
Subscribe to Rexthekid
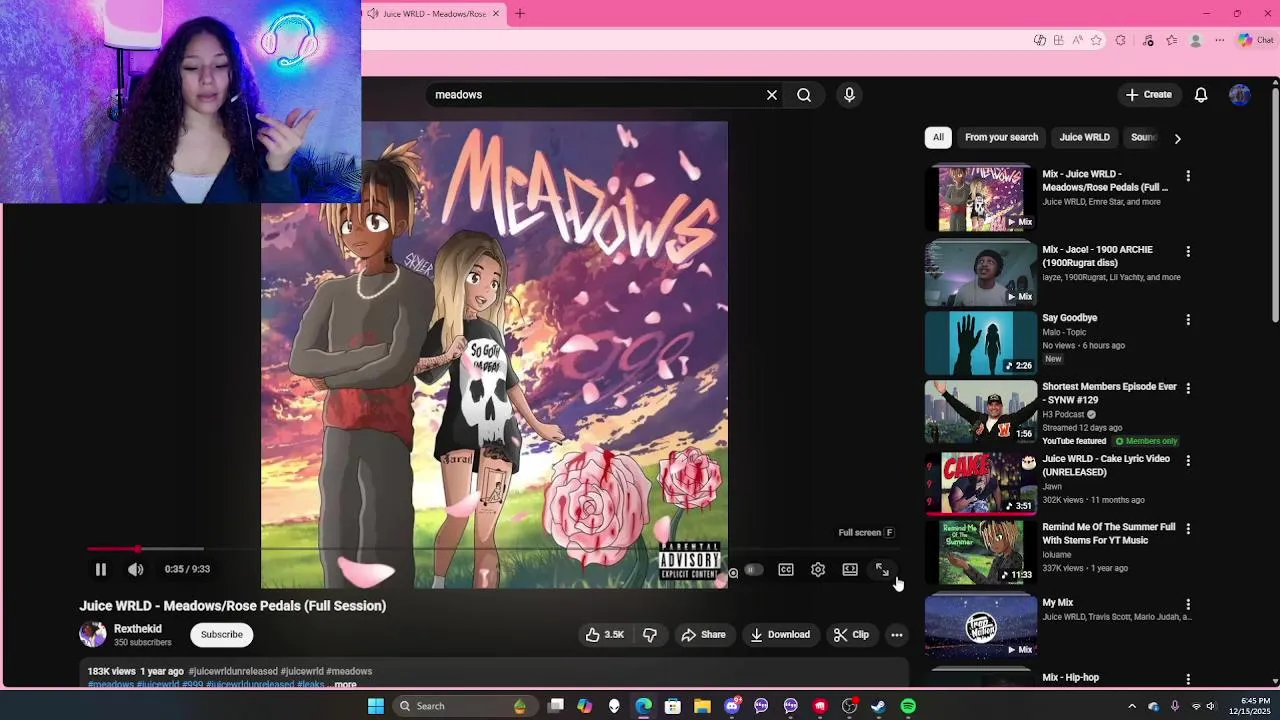click(x=222, y=635)
